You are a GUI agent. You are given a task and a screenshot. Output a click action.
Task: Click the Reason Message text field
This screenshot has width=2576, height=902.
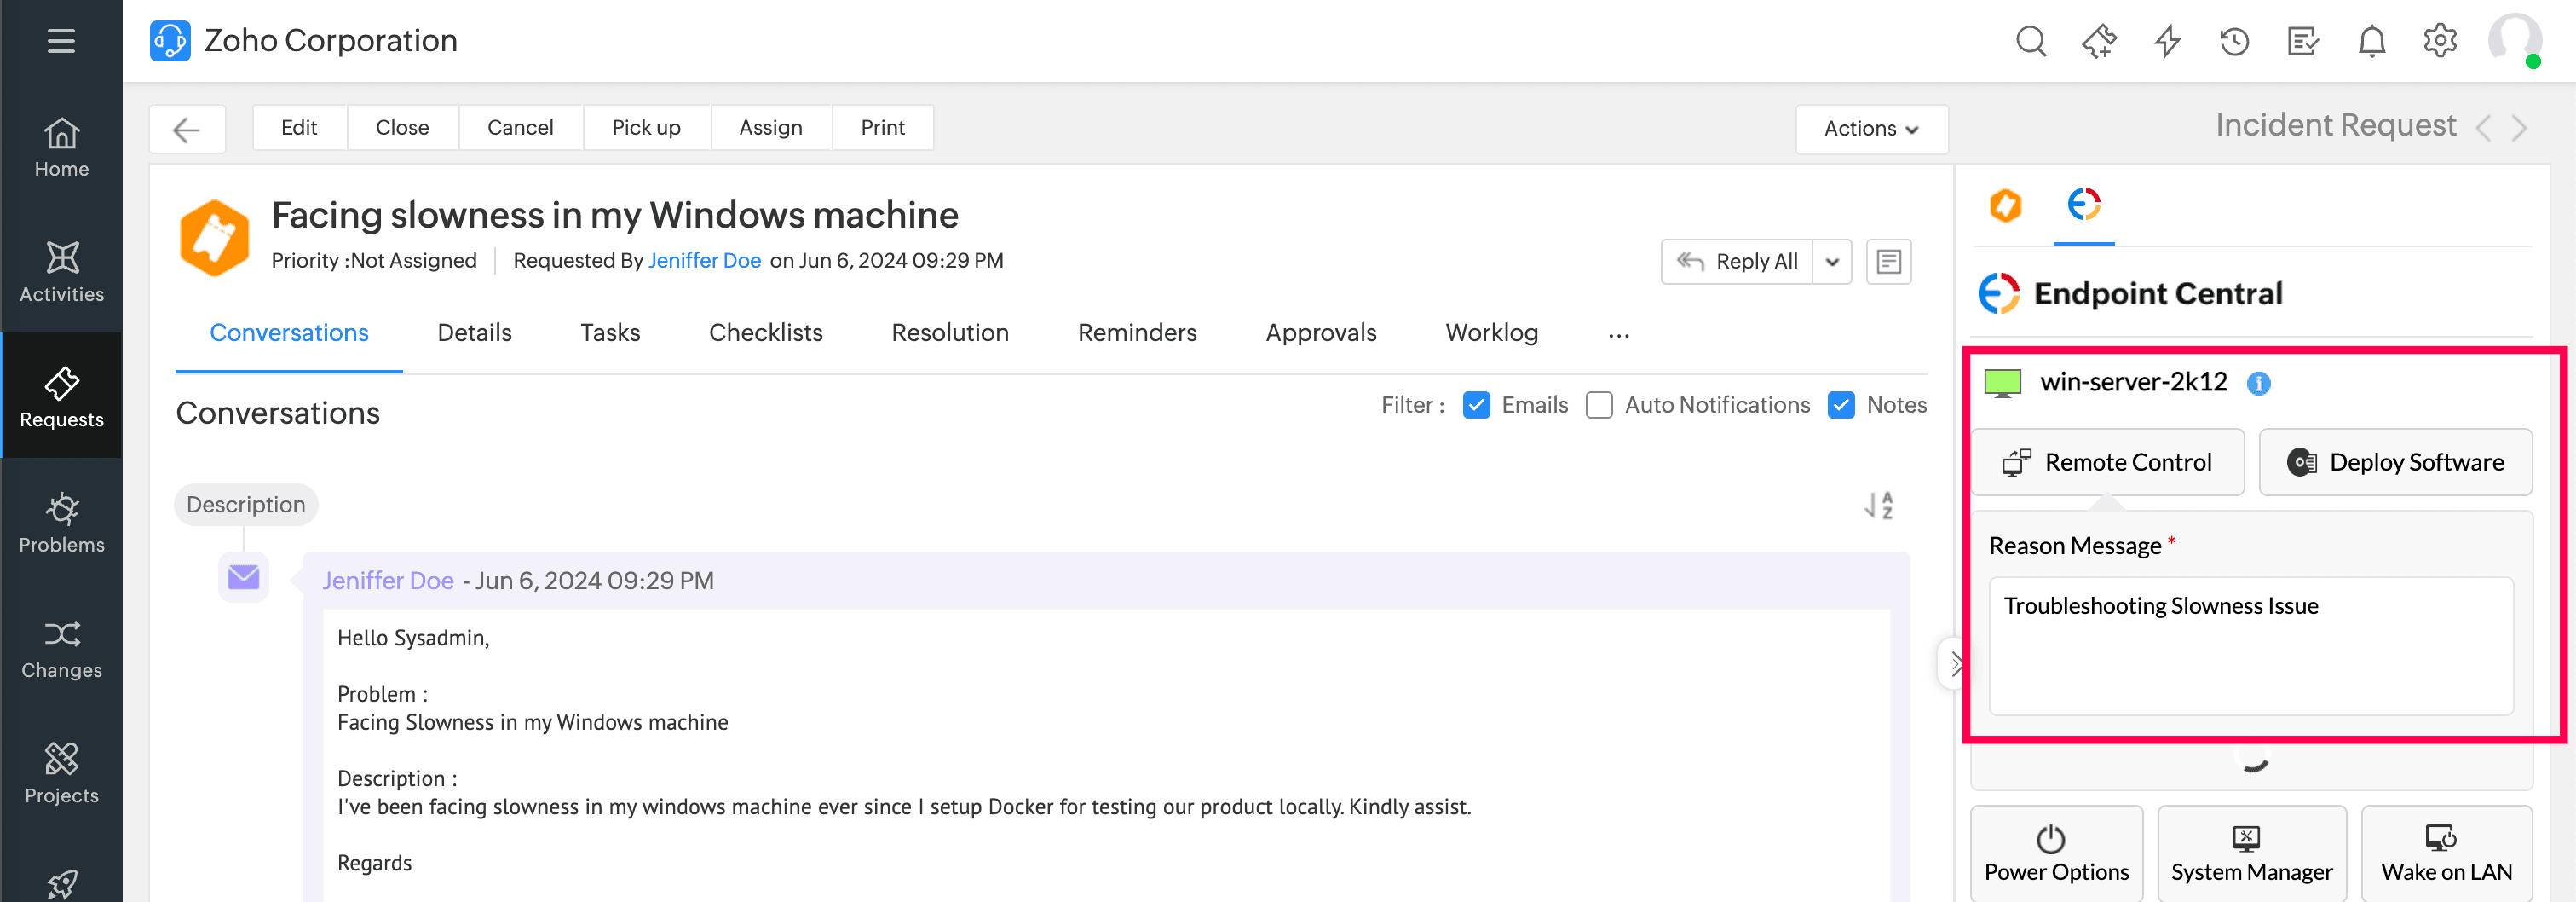point(2250,645)
